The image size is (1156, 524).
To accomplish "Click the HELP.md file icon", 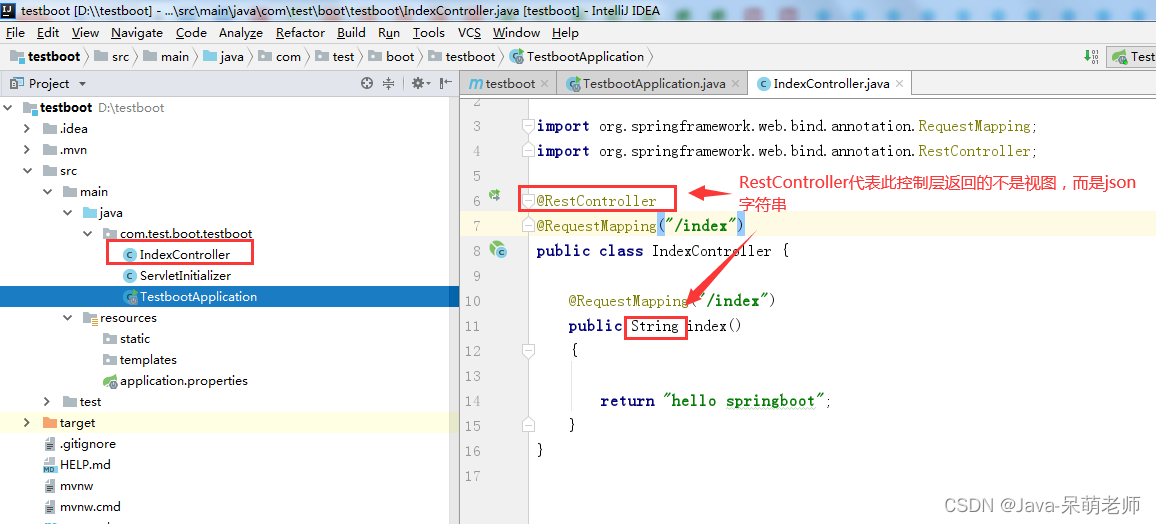I will [49, 465].
